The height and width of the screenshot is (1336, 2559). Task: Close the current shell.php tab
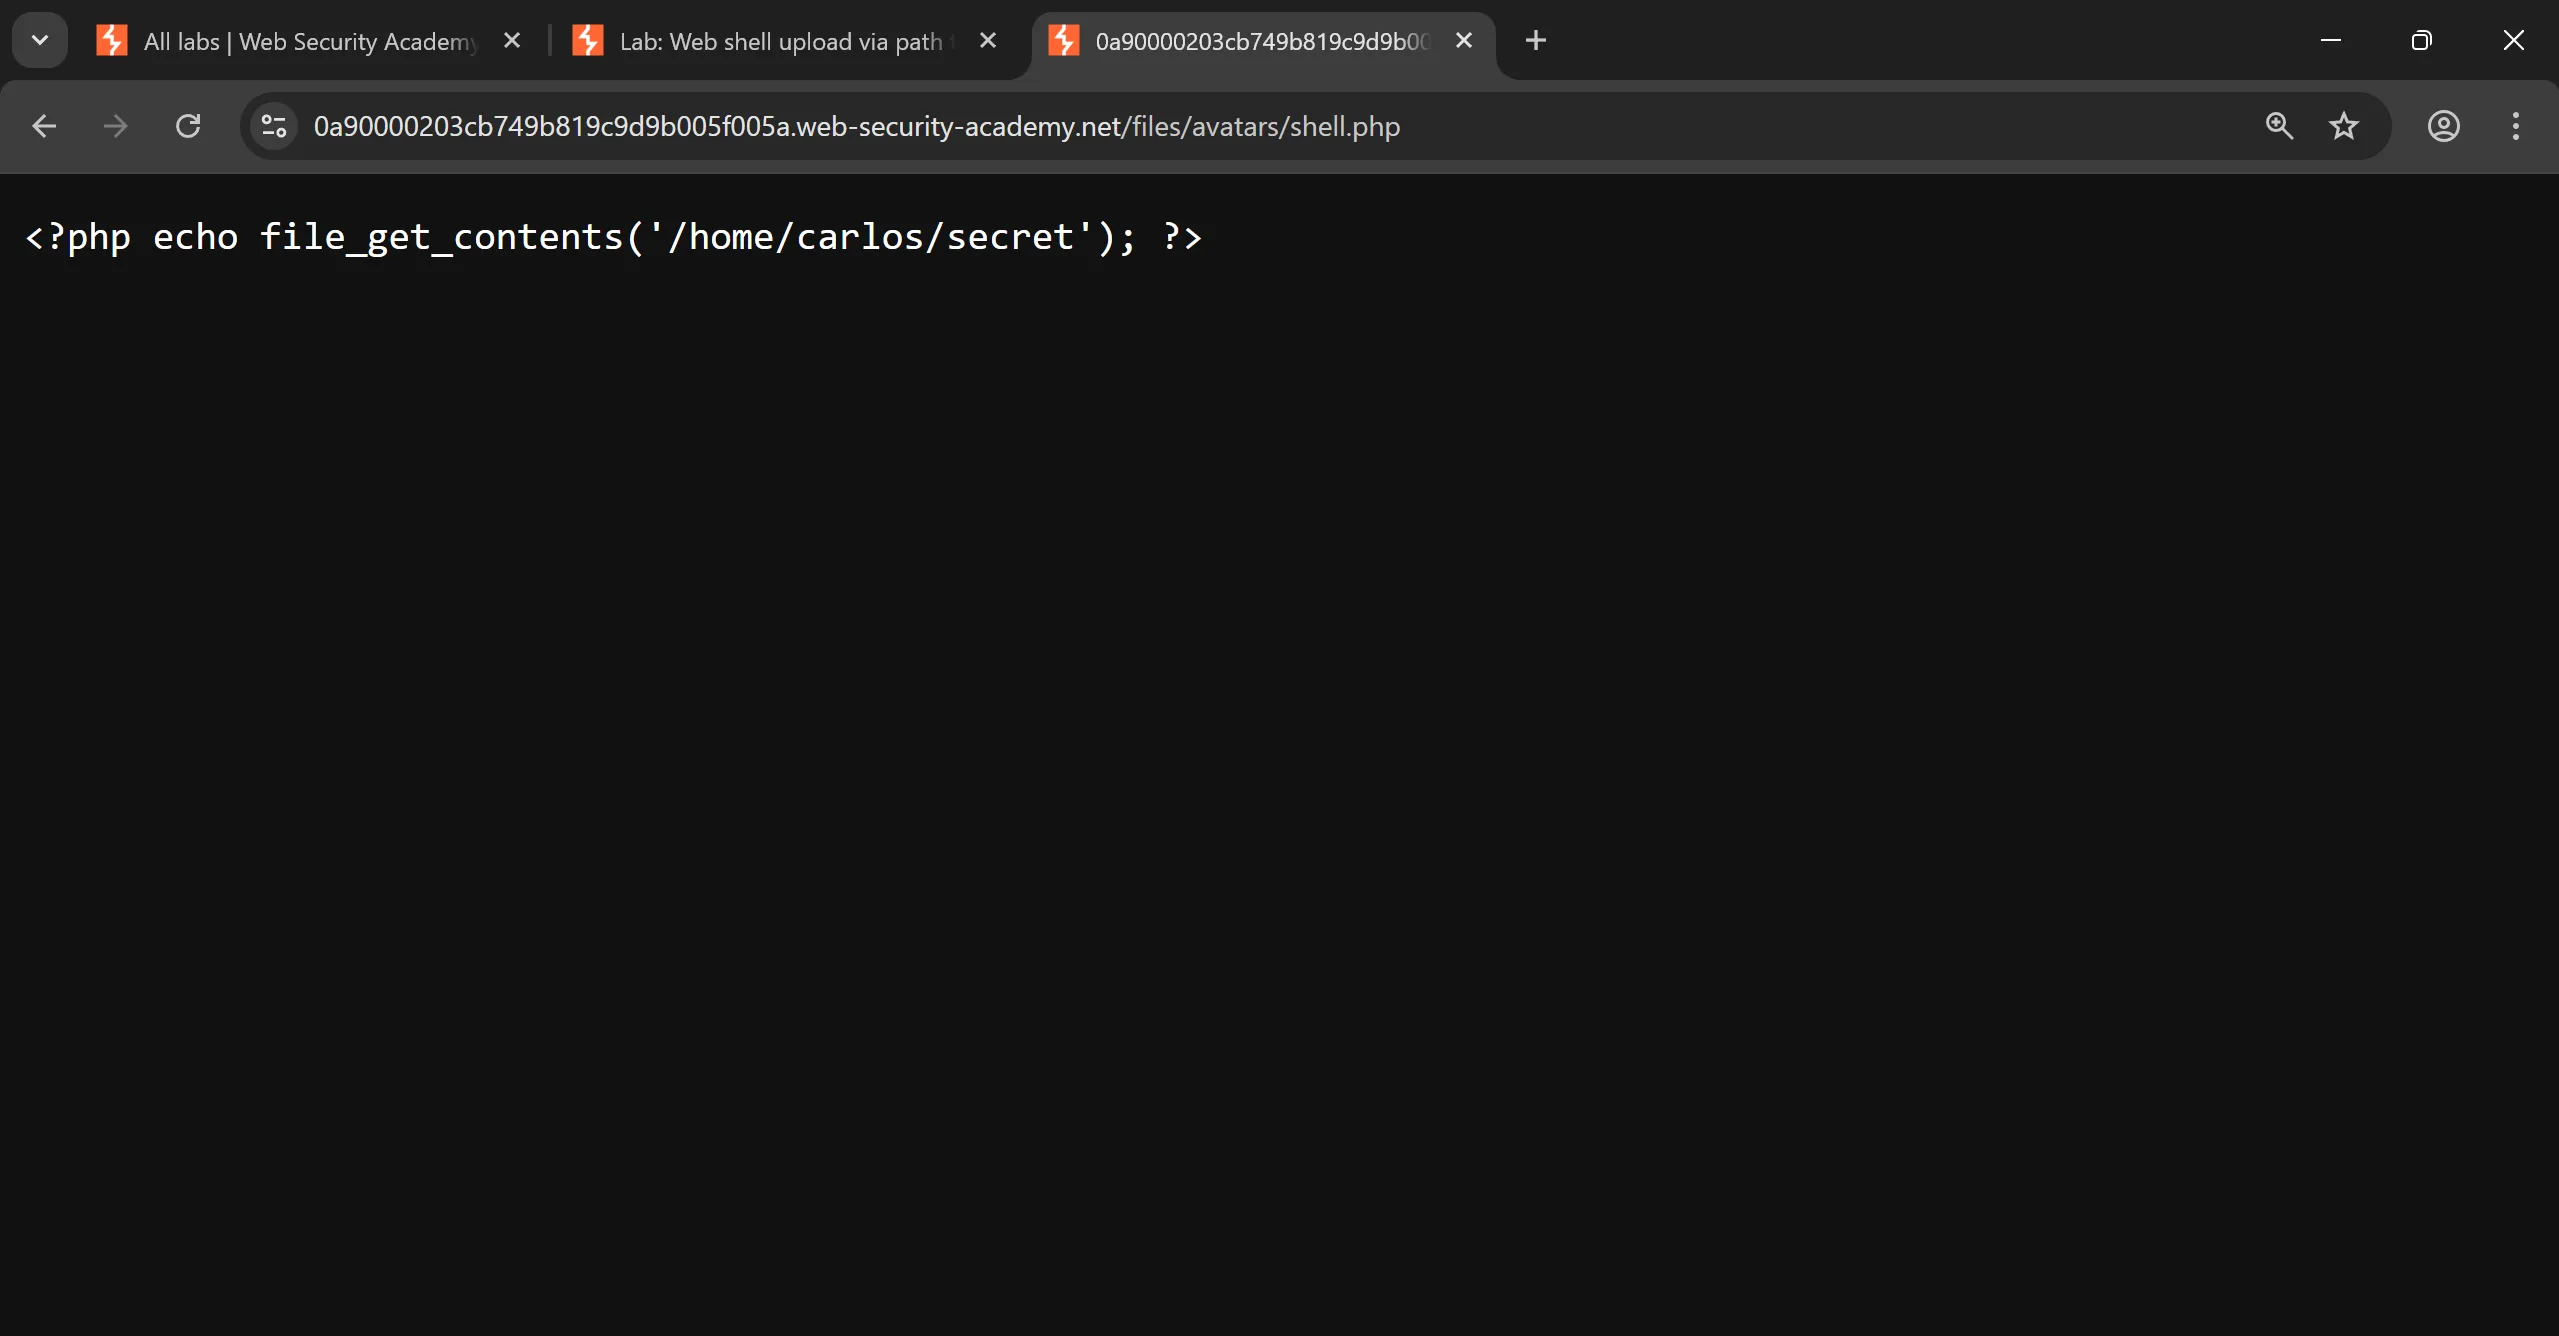tap(1464, 40)
